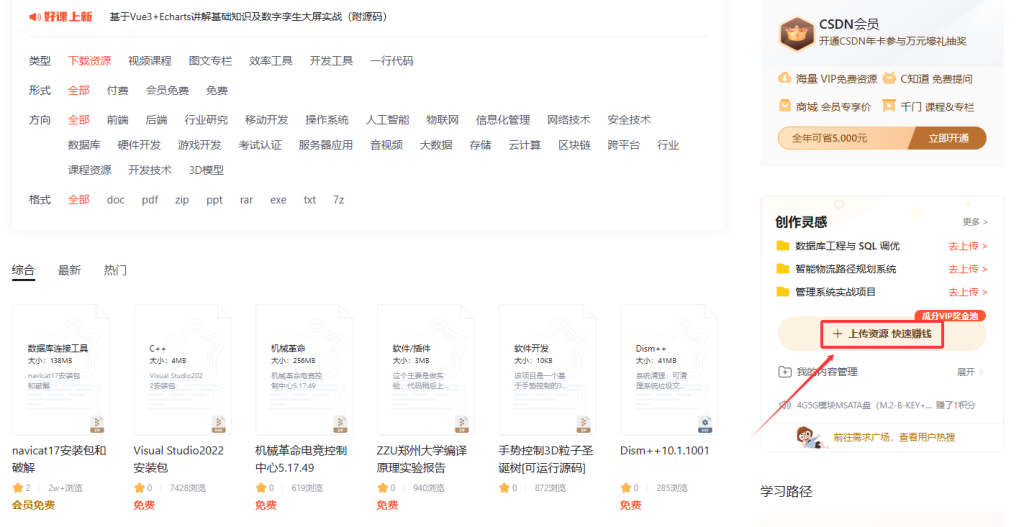Click the plus icon in 上传资源 button
This screenshot has width=1024, height=527.
tap(837, 334)
